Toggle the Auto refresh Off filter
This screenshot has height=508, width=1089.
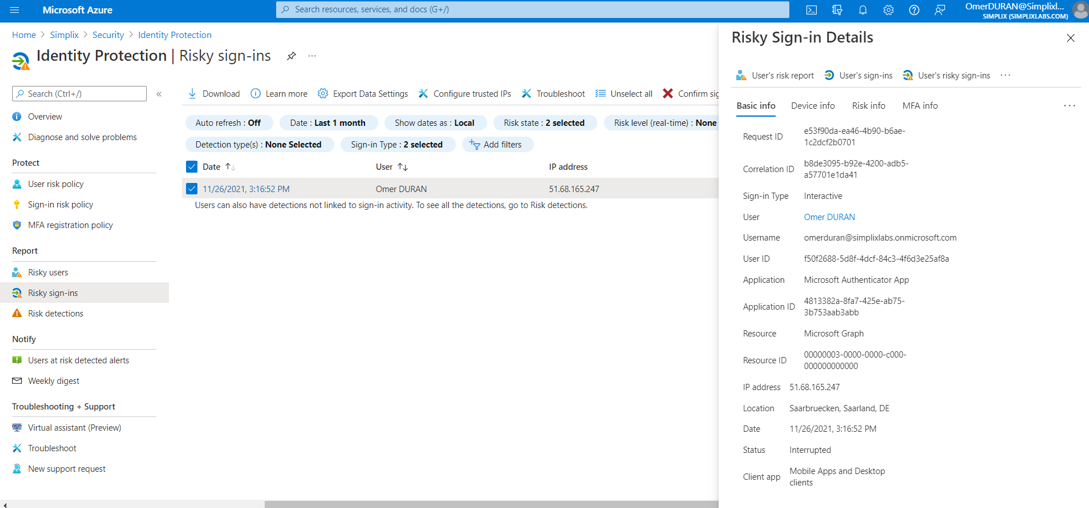click(228, 122)
